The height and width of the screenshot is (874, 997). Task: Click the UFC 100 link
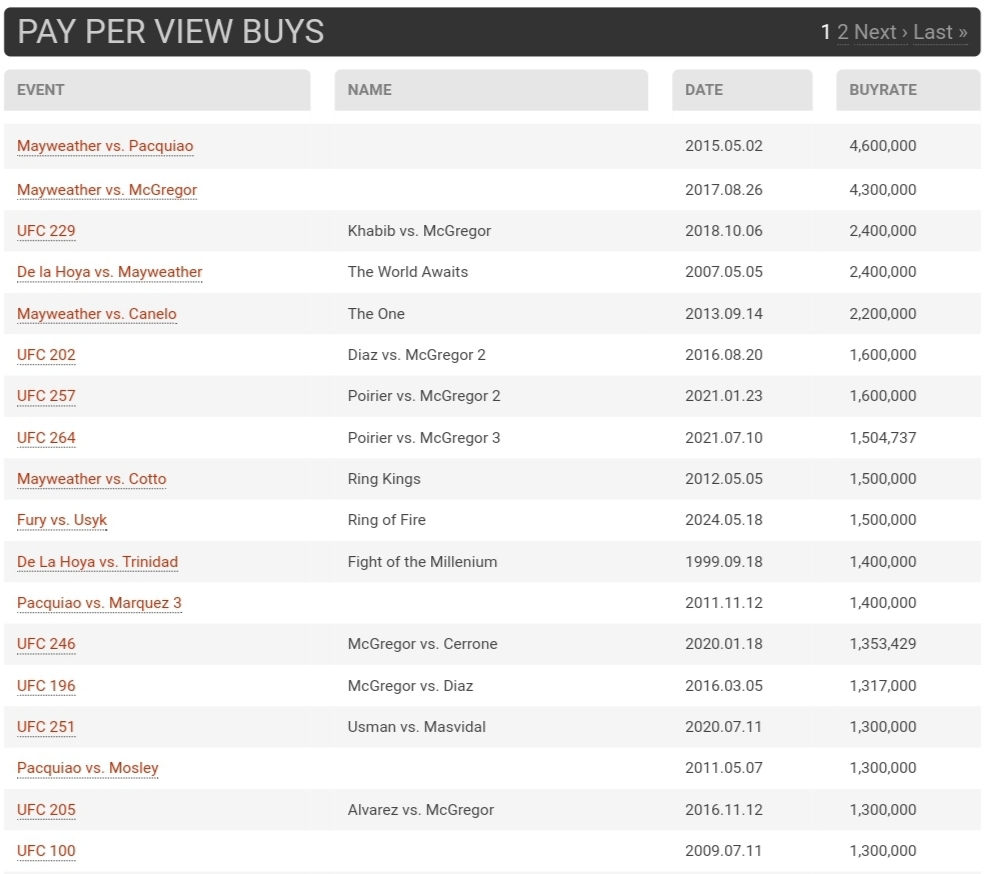click(x=46, y=851)
